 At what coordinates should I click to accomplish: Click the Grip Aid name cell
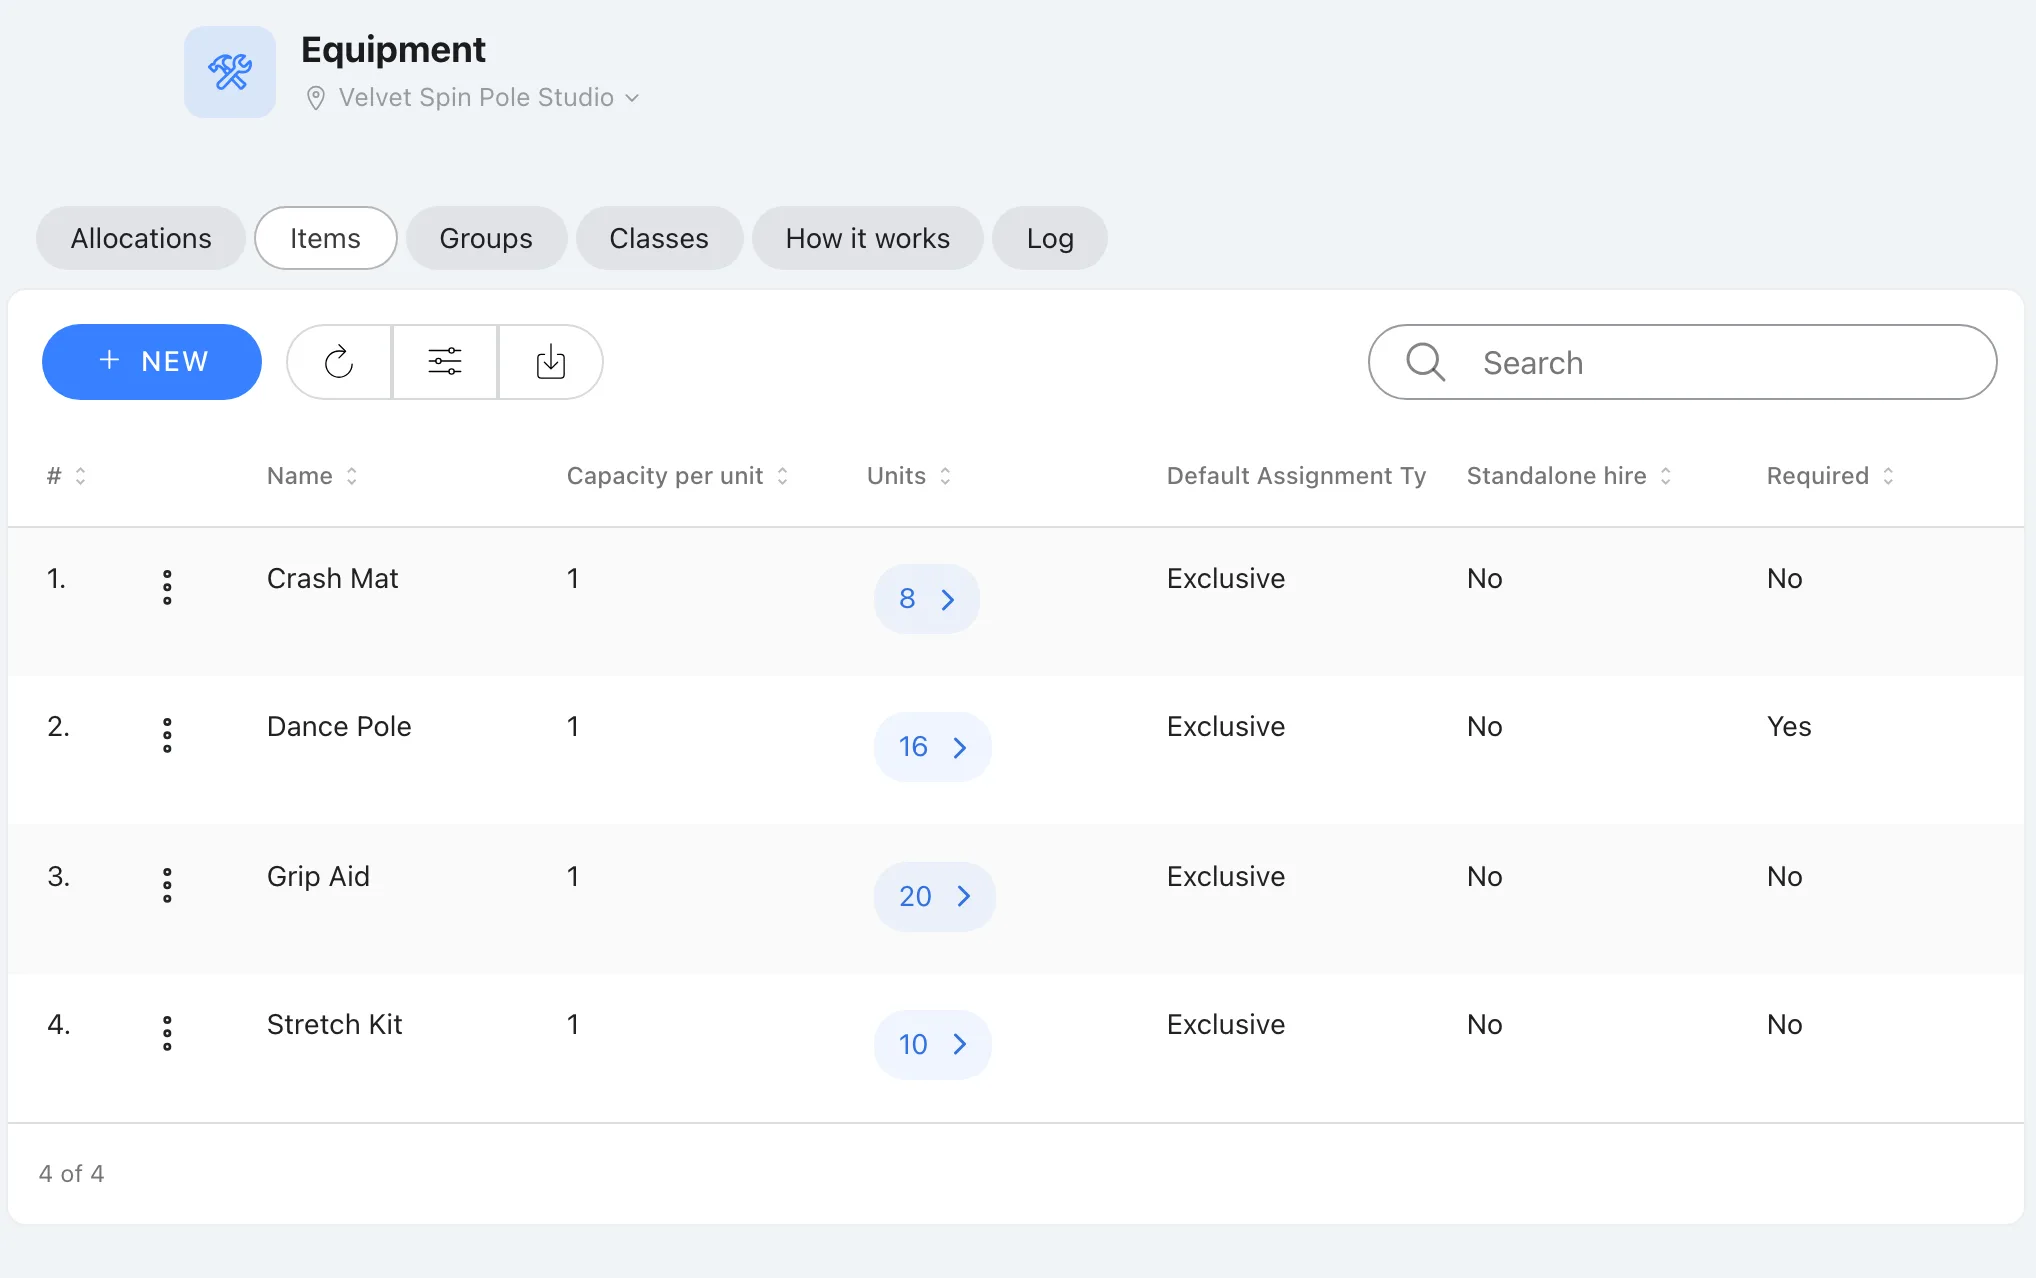(x=318, y=877)
